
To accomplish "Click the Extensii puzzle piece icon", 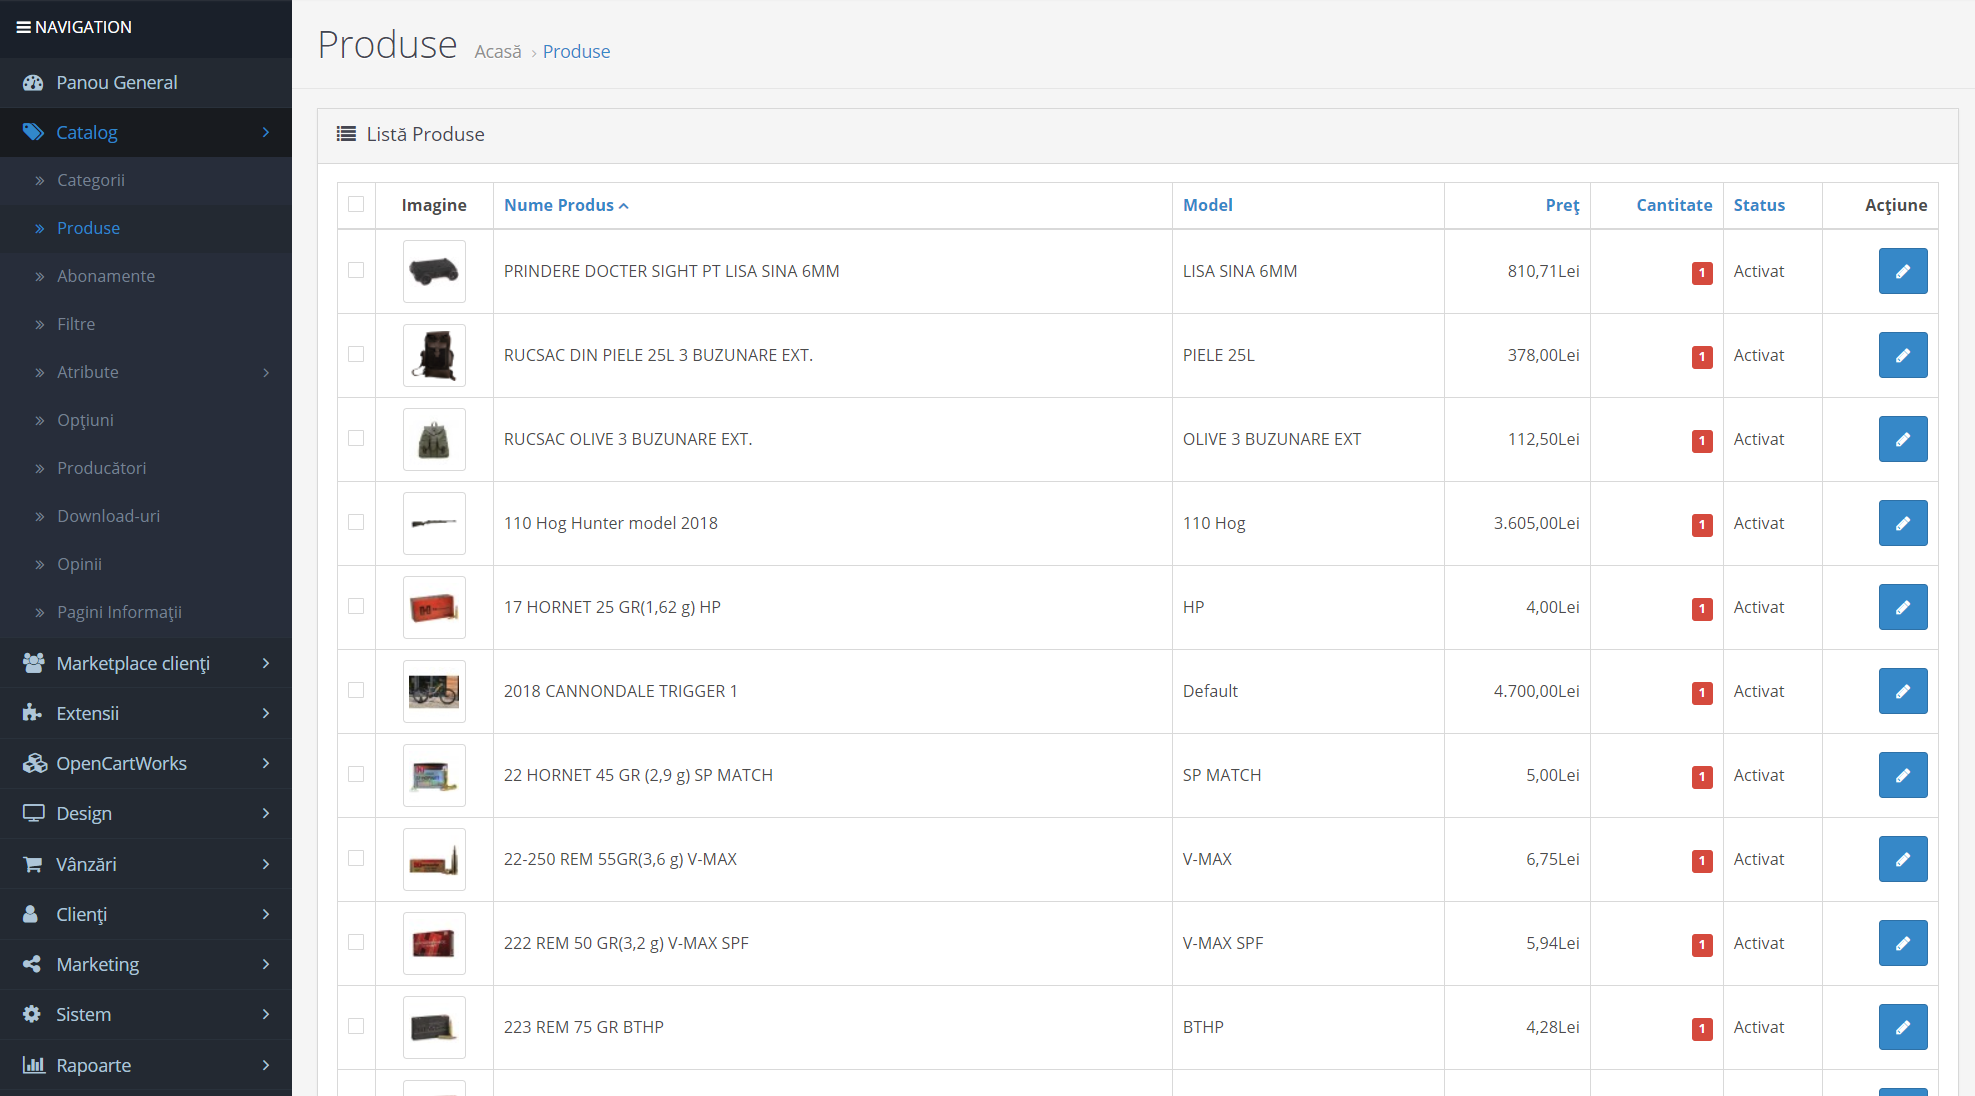I will 32,713.
